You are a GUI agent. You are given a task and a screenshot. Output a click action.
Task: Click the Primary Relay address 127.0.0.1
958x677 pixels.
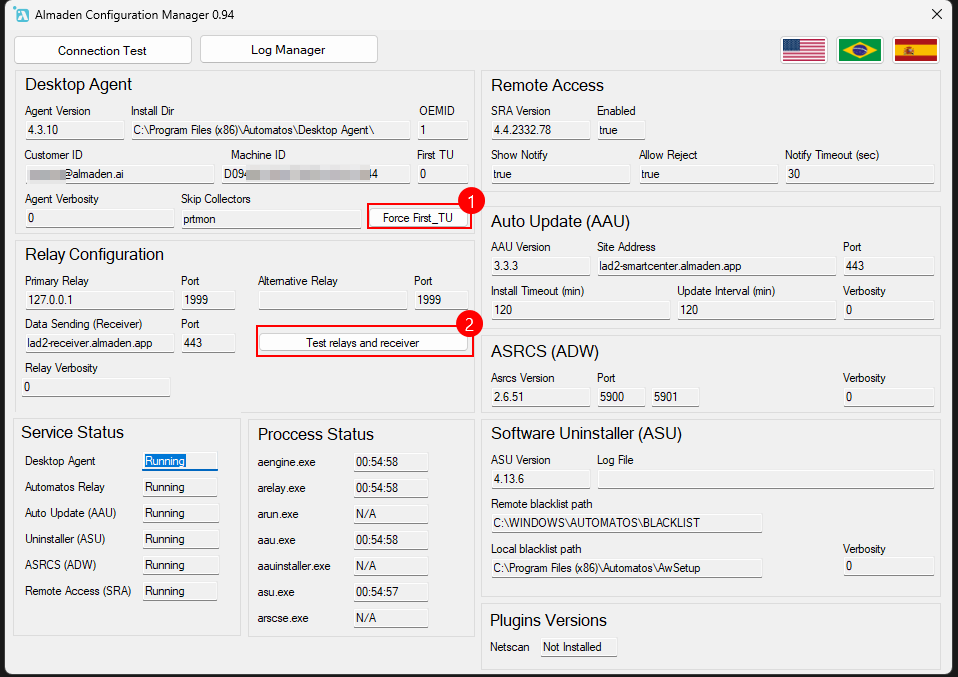pyautogui.click(x=100, y=300)
